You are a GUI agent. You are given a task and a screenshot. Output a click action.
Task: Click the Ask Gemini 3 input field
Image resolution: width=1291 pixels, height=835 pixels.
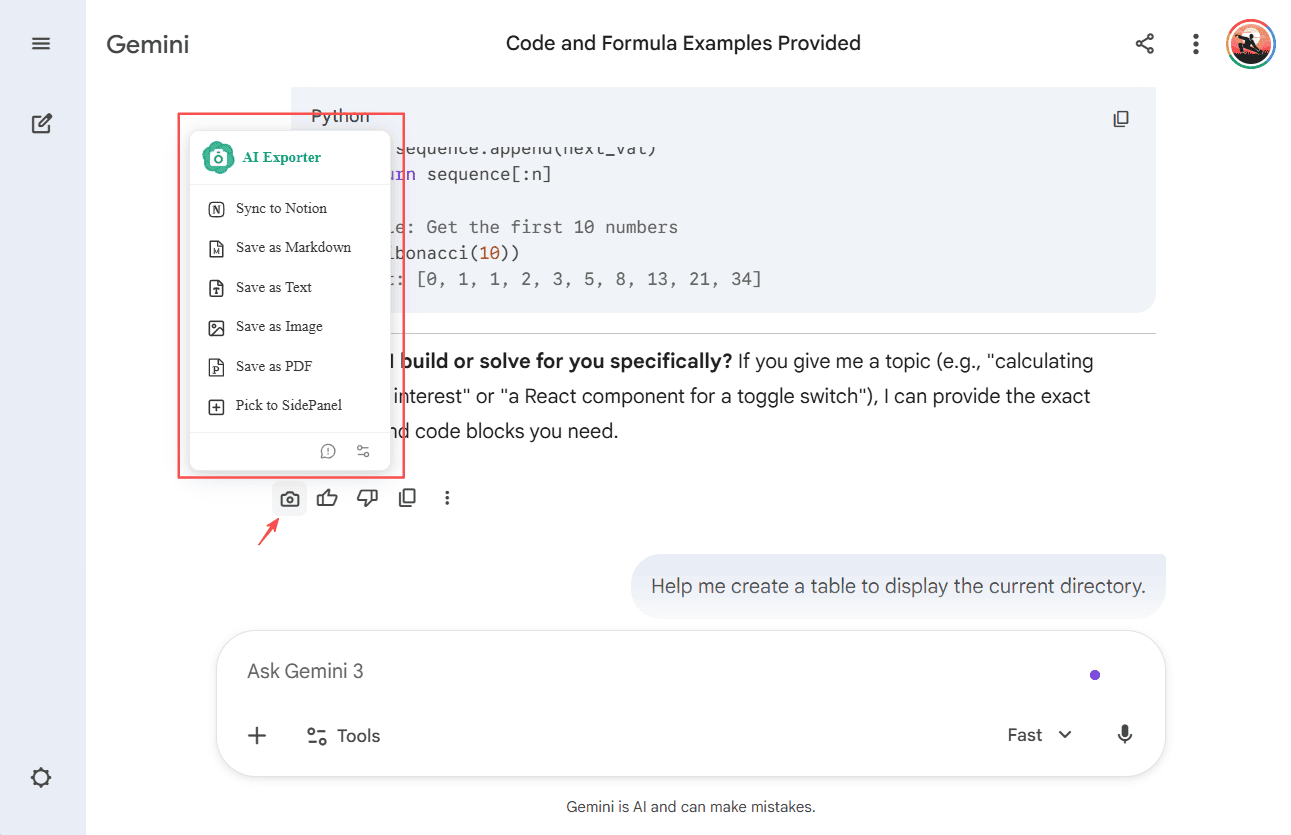500,670
